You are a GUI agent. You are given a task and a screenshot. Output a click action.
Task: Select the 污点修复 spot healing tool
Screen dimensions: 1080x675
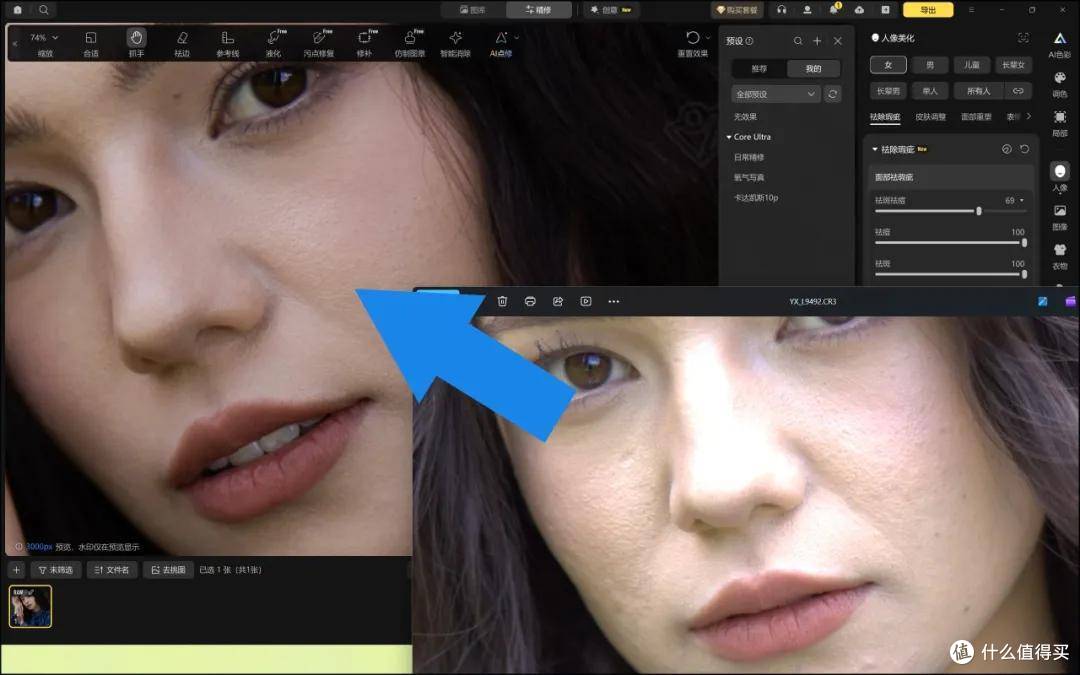[318, 43]
